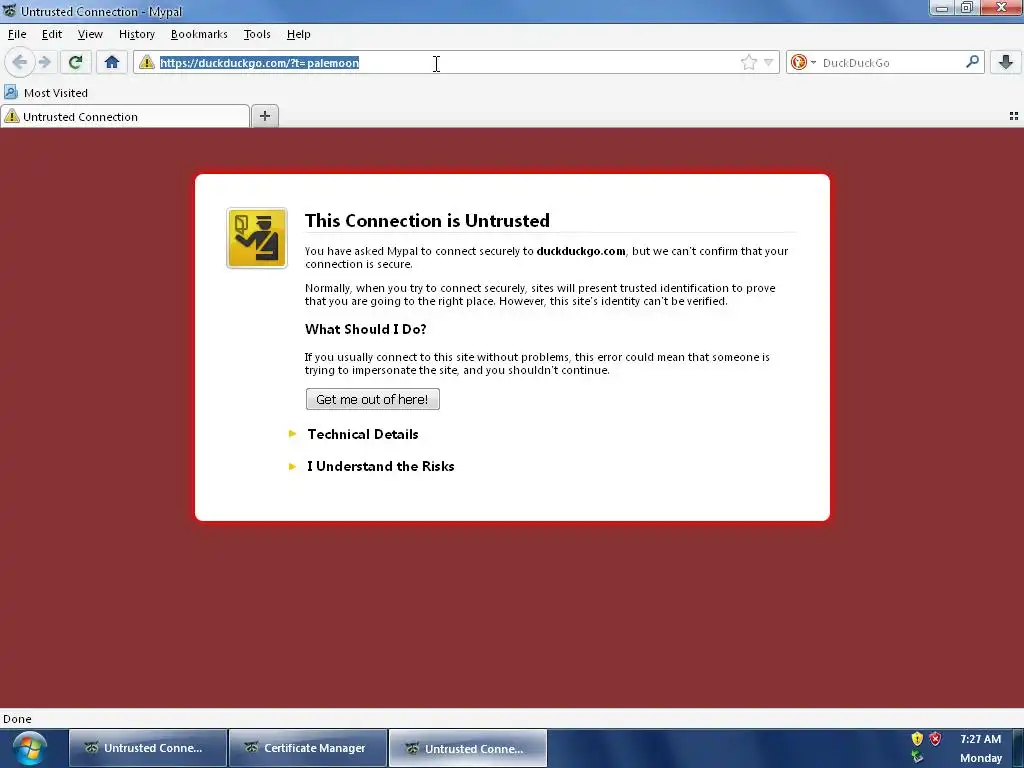Viewport: 1024px width, 768px height.
Task: Click the Most Visited bookmarks icon
Action: 11,93
